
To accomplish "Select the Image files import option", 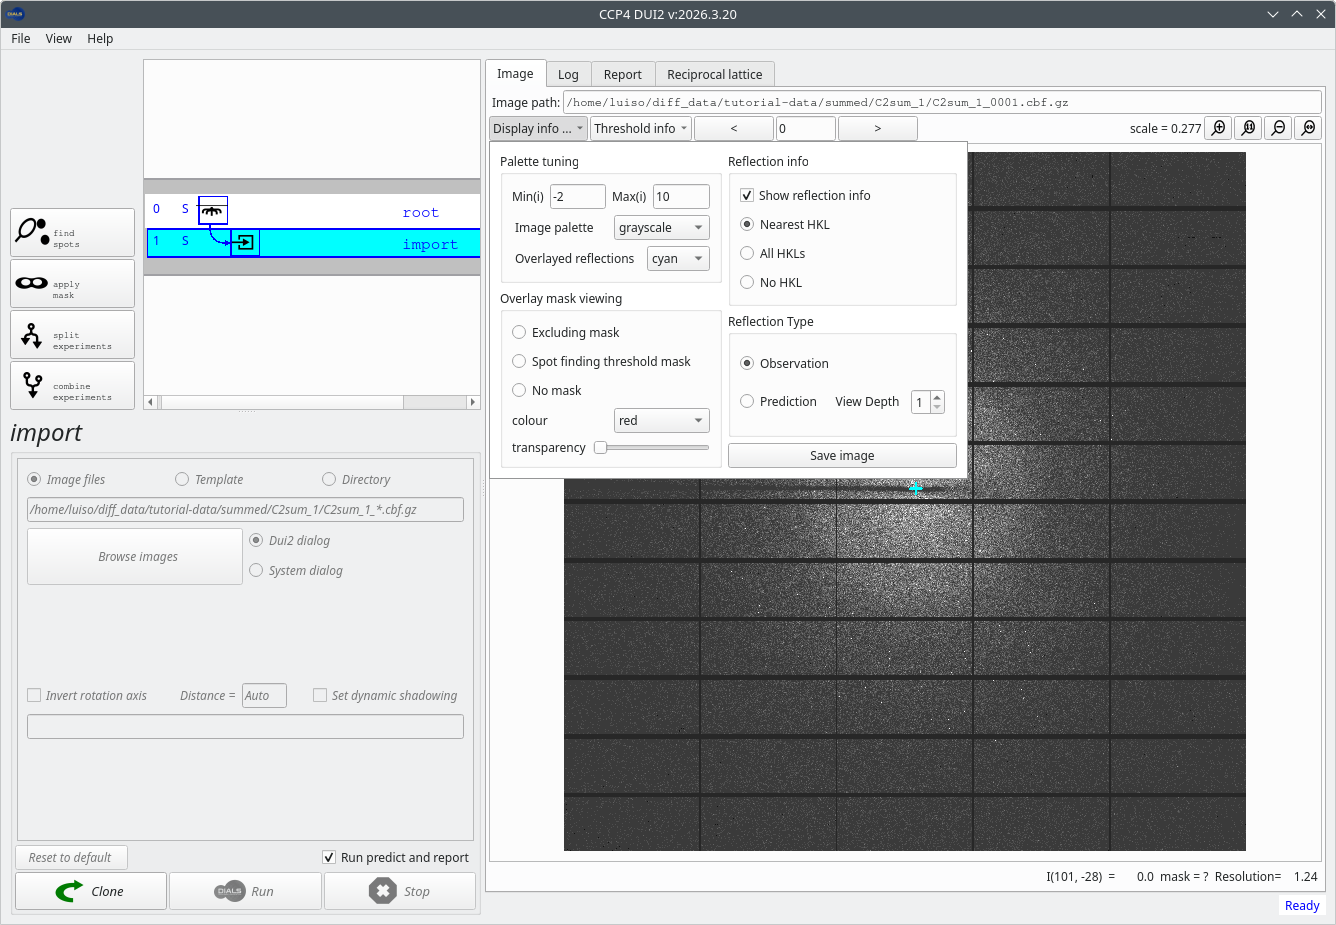I will 34,479.
